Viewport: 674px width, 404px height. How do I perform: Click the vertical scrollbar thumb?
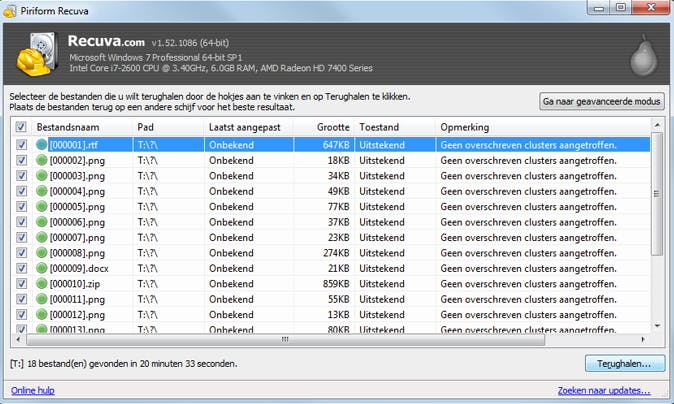tap(657, 194)
